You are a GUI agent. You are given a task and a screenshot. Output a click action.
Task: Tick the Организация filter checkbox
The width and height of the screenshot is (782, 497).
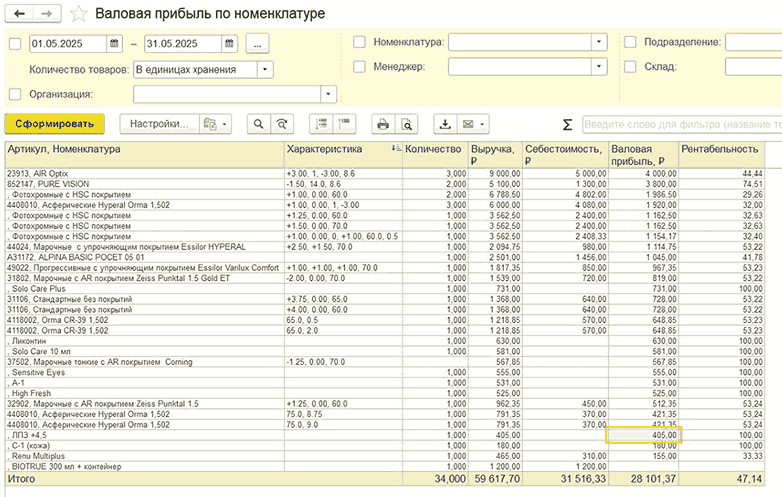[15, 94]
